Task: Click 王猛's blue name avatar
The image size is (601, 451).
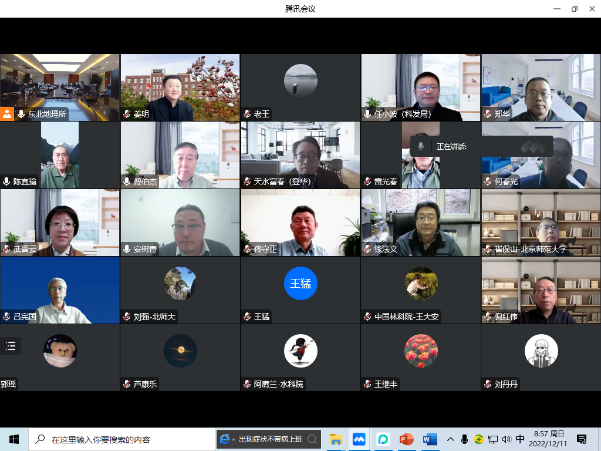Action: pos(299,283)
